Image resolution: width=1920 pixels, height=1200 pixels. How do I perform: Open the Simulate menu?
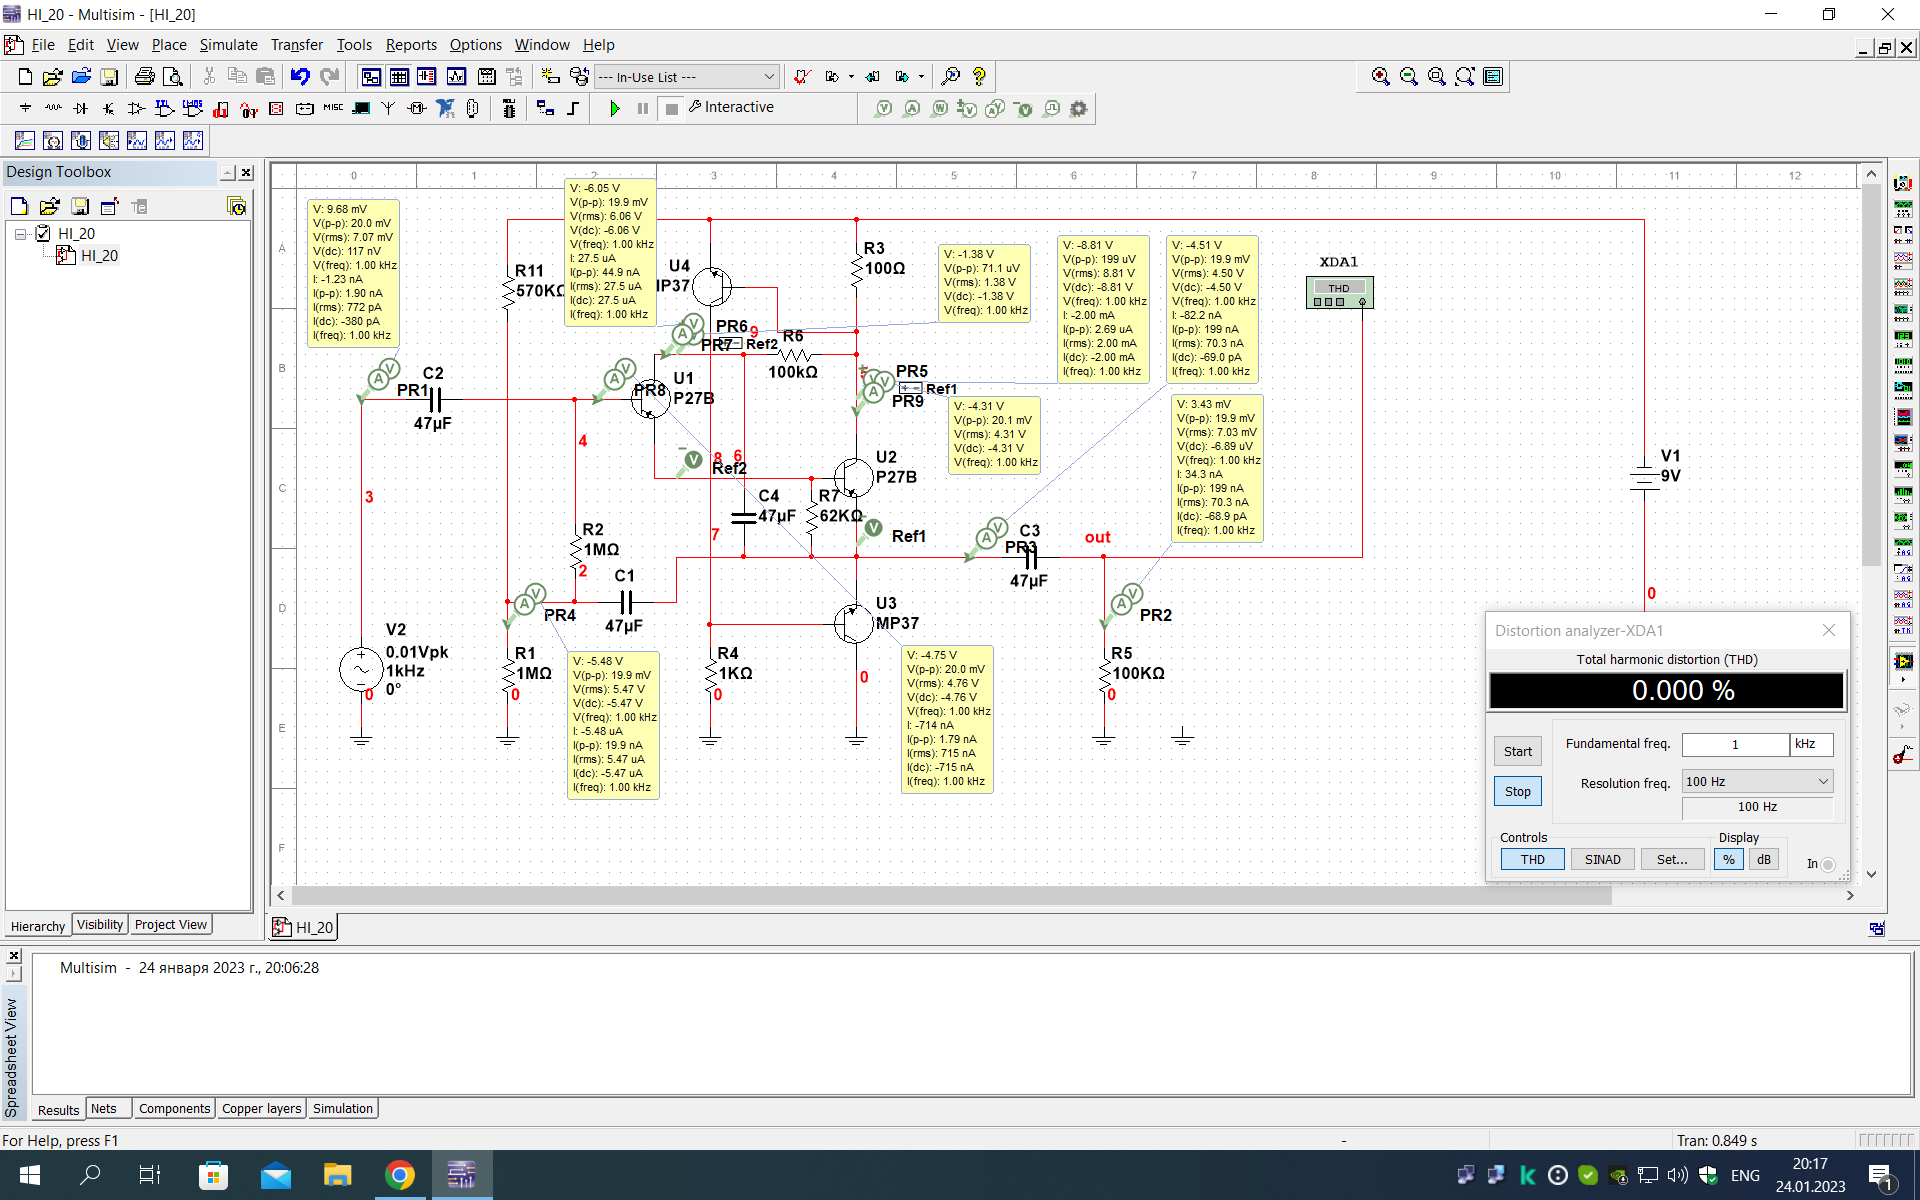coord(228,45)
